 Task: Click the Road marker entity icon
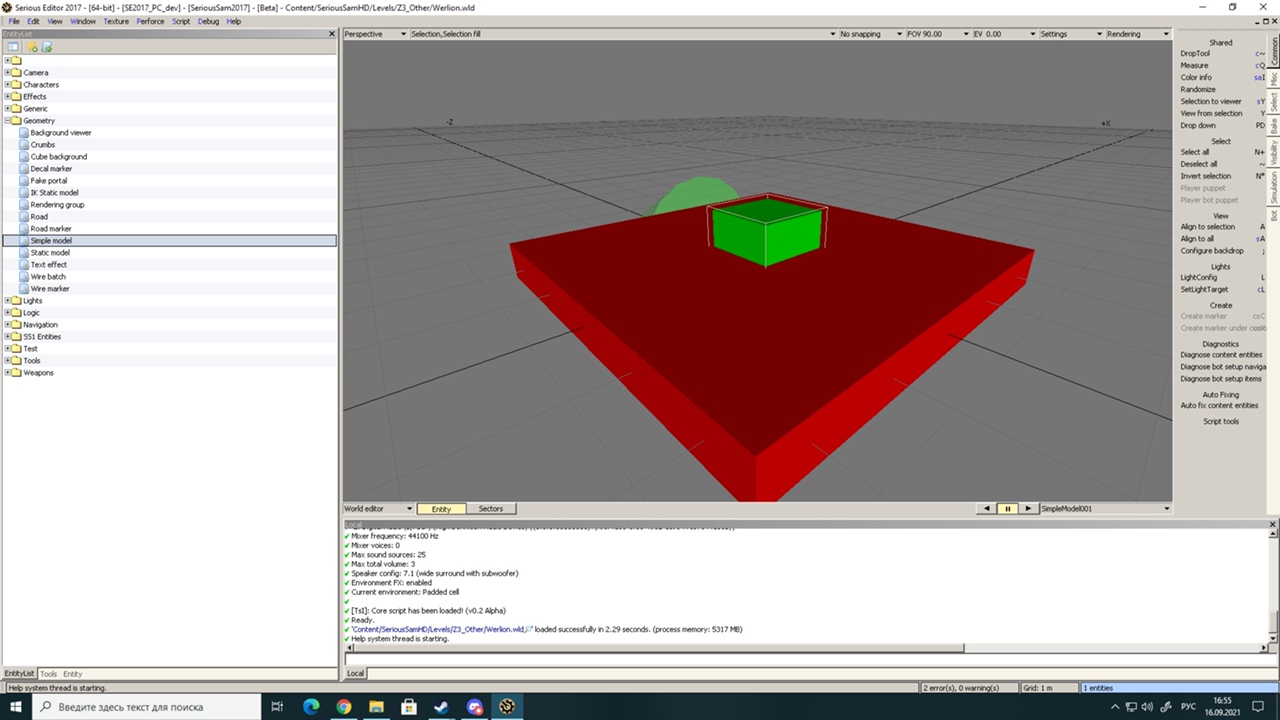click(x=24, y=229)
